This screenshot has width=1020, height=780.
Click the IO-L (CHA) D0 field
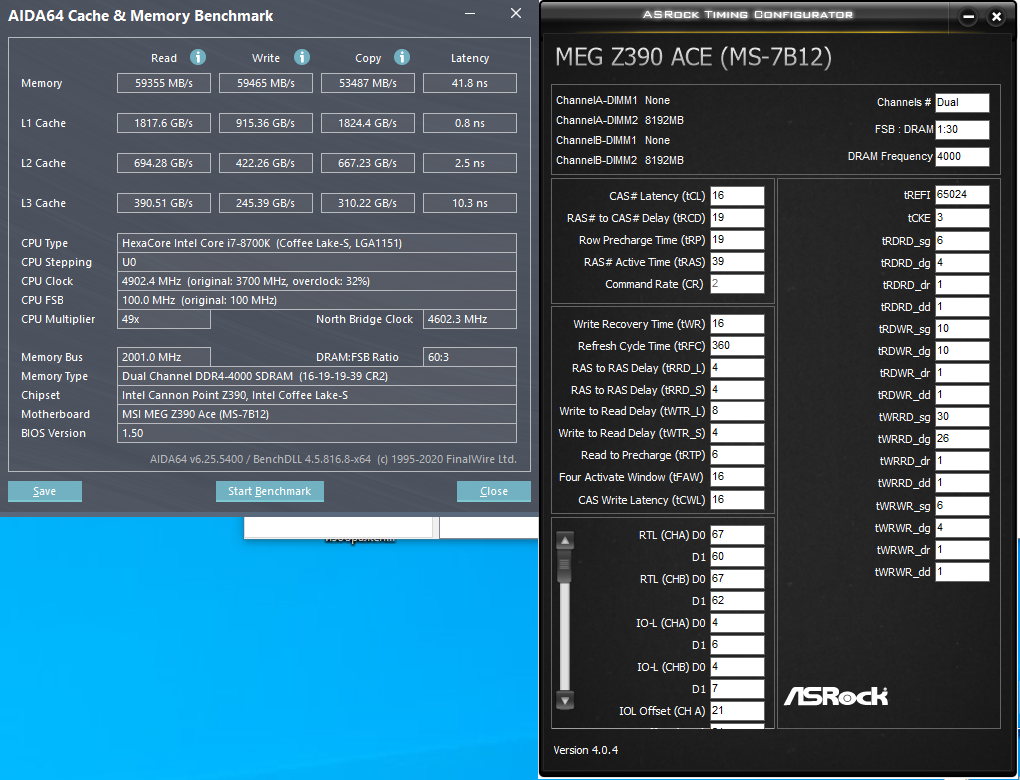(x=737, y=623)
